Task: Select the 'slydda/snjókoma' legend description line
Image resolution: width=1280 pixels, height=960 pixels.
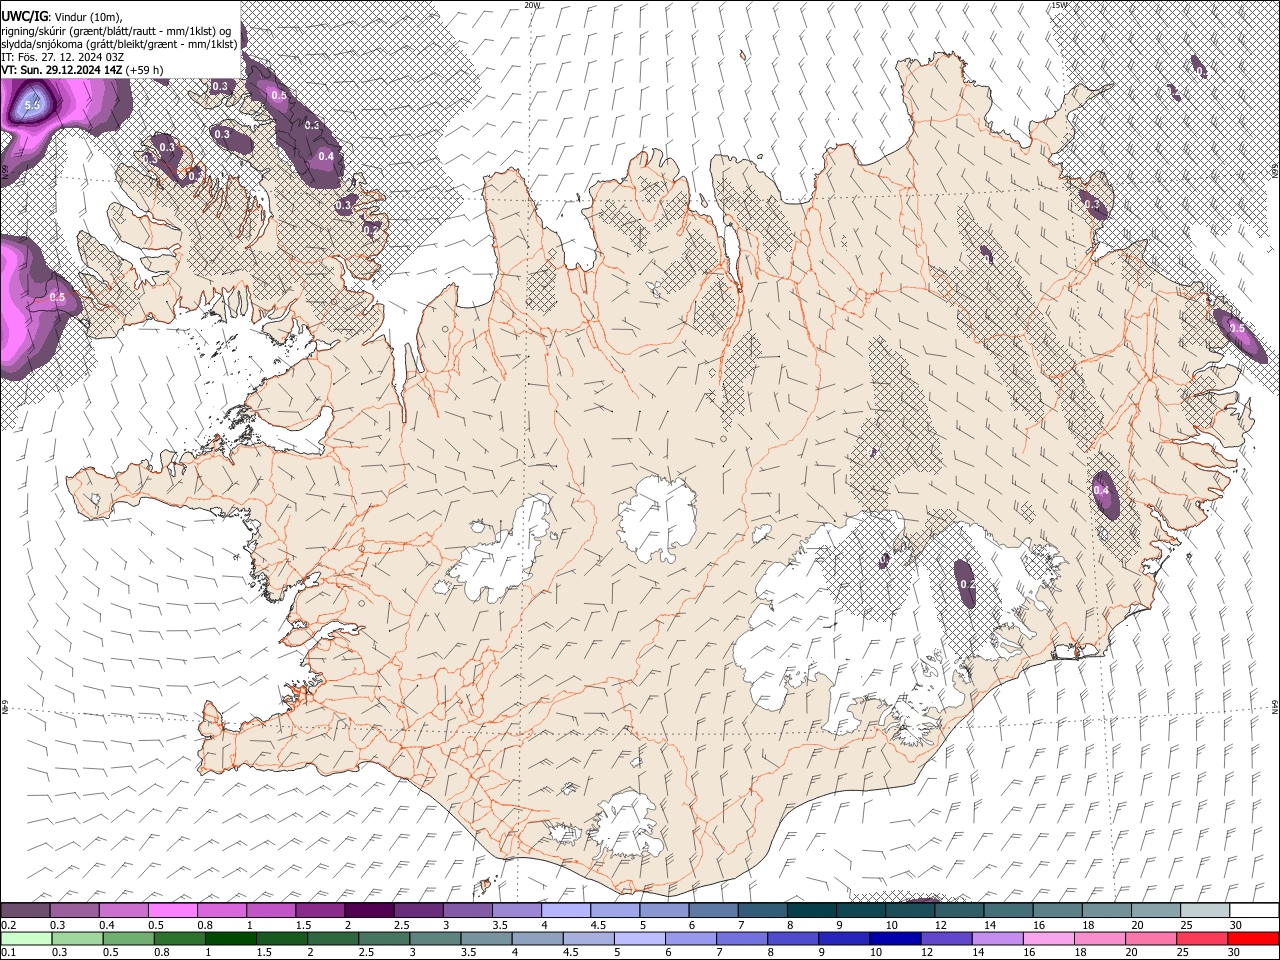Action: pyautogui.click(x=120, y=44)
